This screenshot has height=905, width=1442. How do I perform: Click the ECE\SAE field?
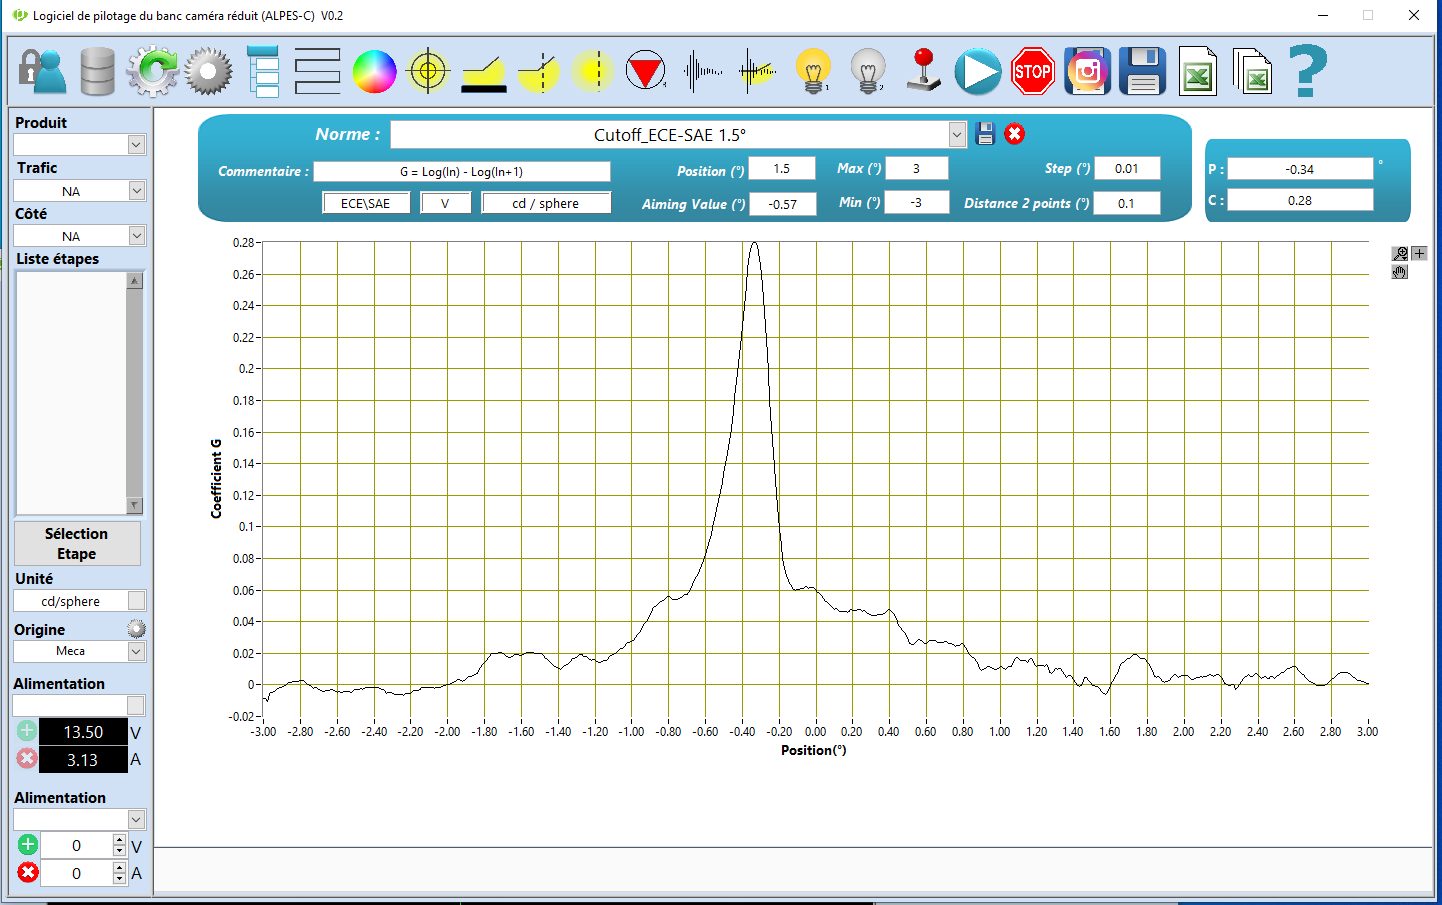(x=366, y=203)
